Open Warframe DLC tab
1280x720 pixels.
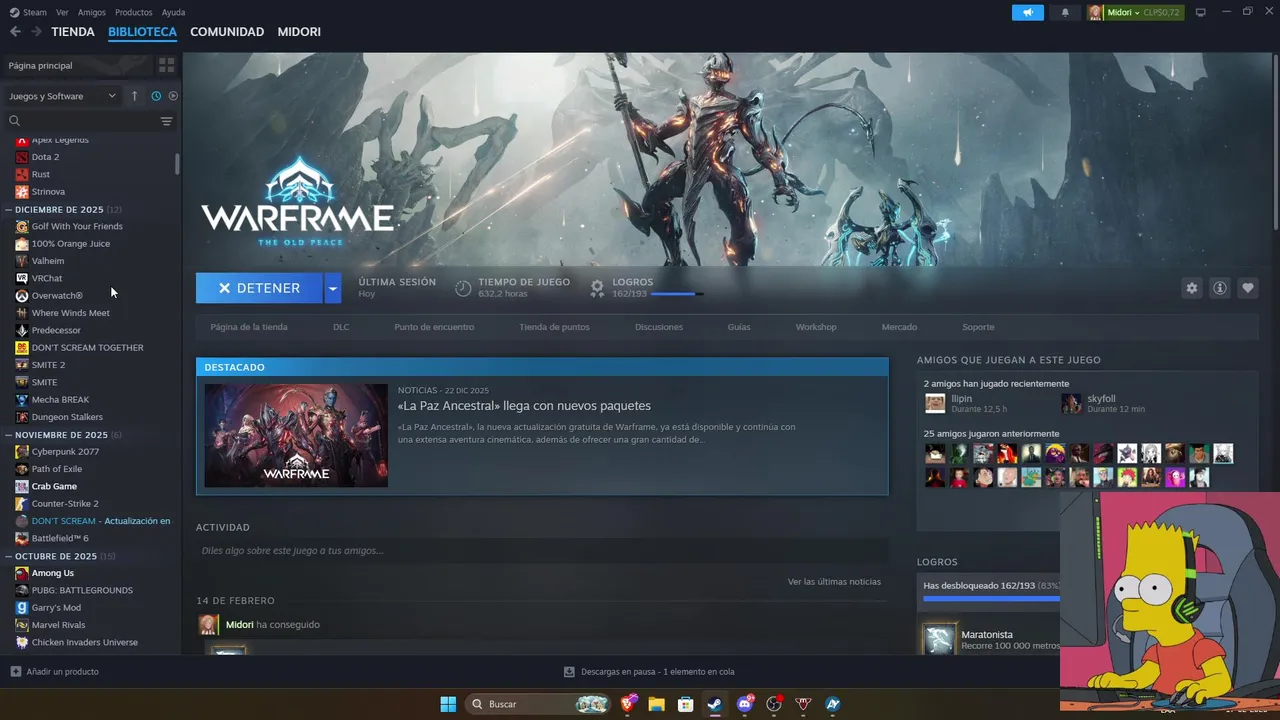tap(341, 327)
